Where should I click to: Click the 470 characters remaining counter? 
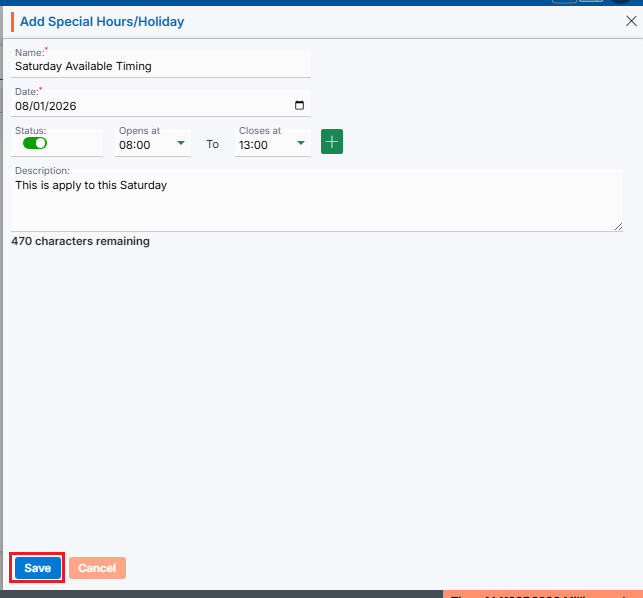pyautogui.click(x=80, y=241)
